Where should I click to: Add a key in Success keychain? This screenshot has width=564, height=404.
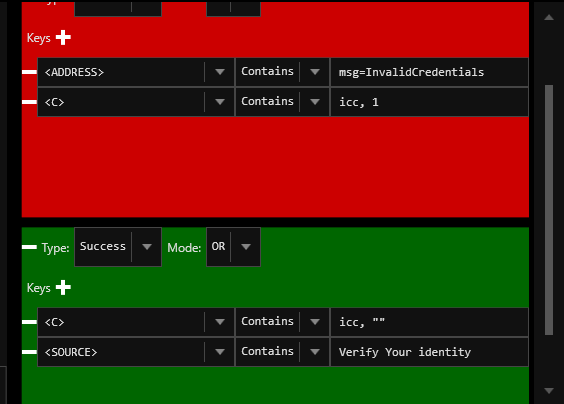pos(63,287)
